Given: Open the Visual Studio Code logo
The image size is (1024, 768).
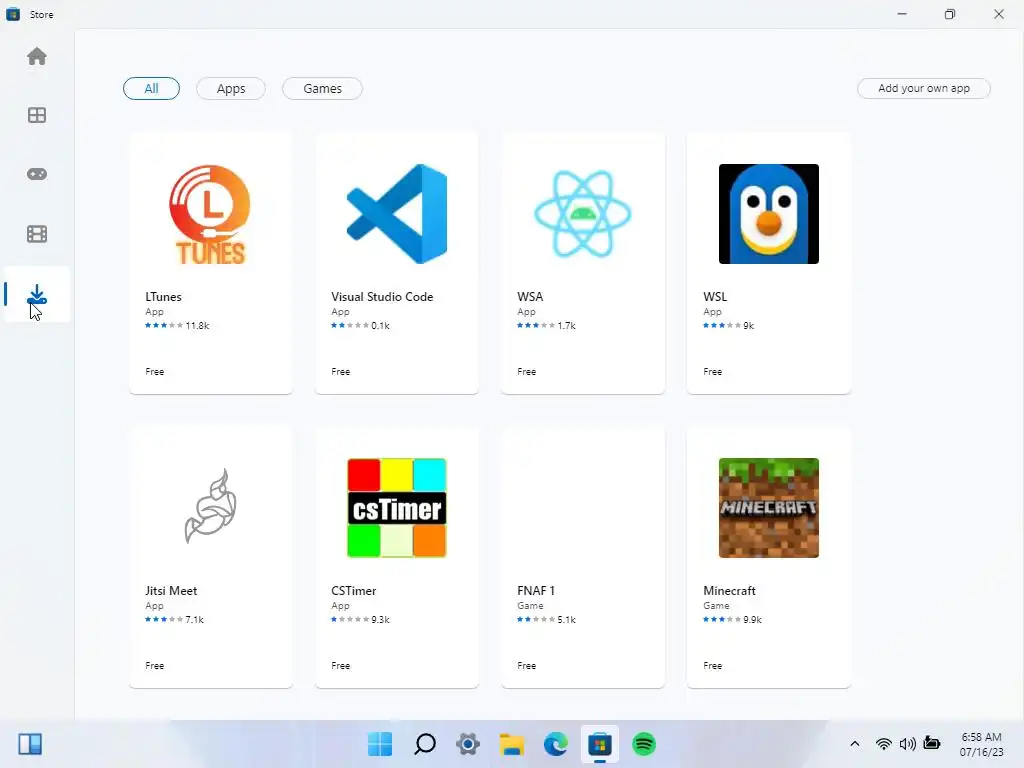Looking at the screenshot, I should 397,214.
